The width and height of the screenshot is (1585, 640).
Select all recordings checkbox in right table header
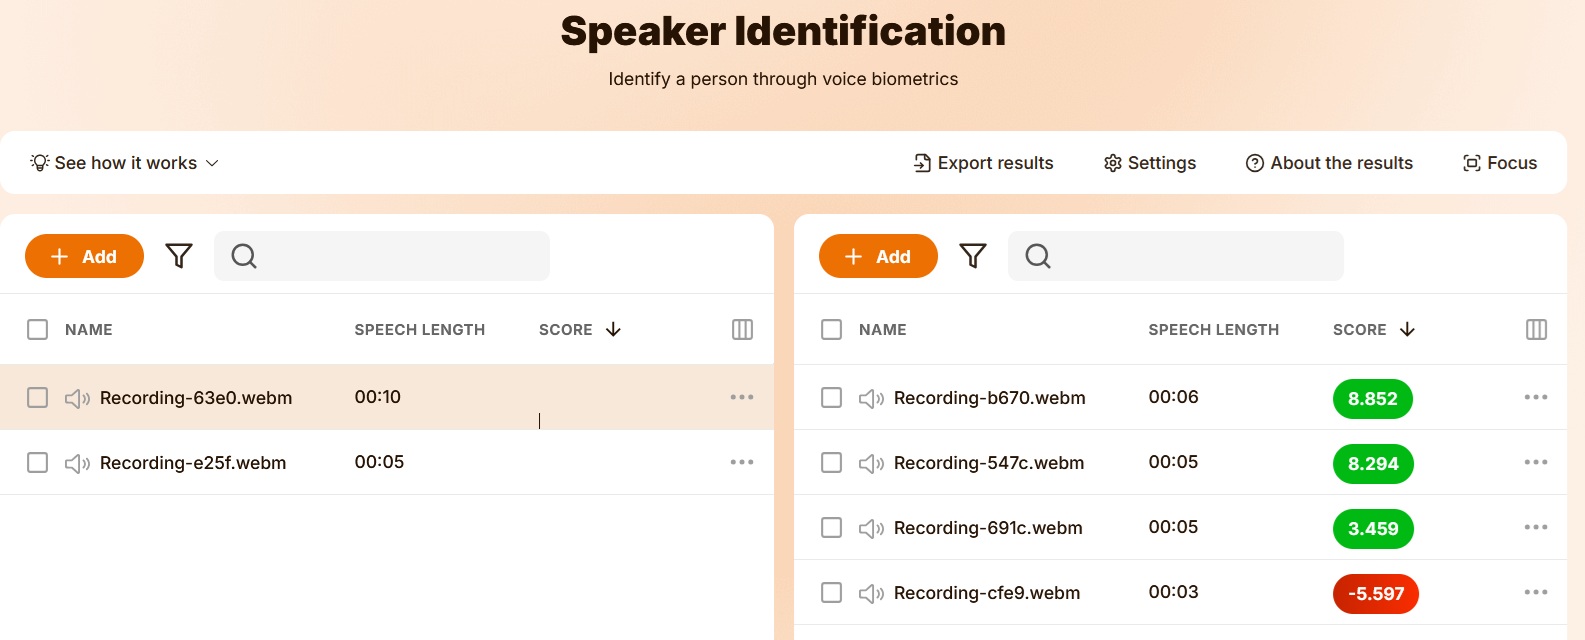[831, 330]
